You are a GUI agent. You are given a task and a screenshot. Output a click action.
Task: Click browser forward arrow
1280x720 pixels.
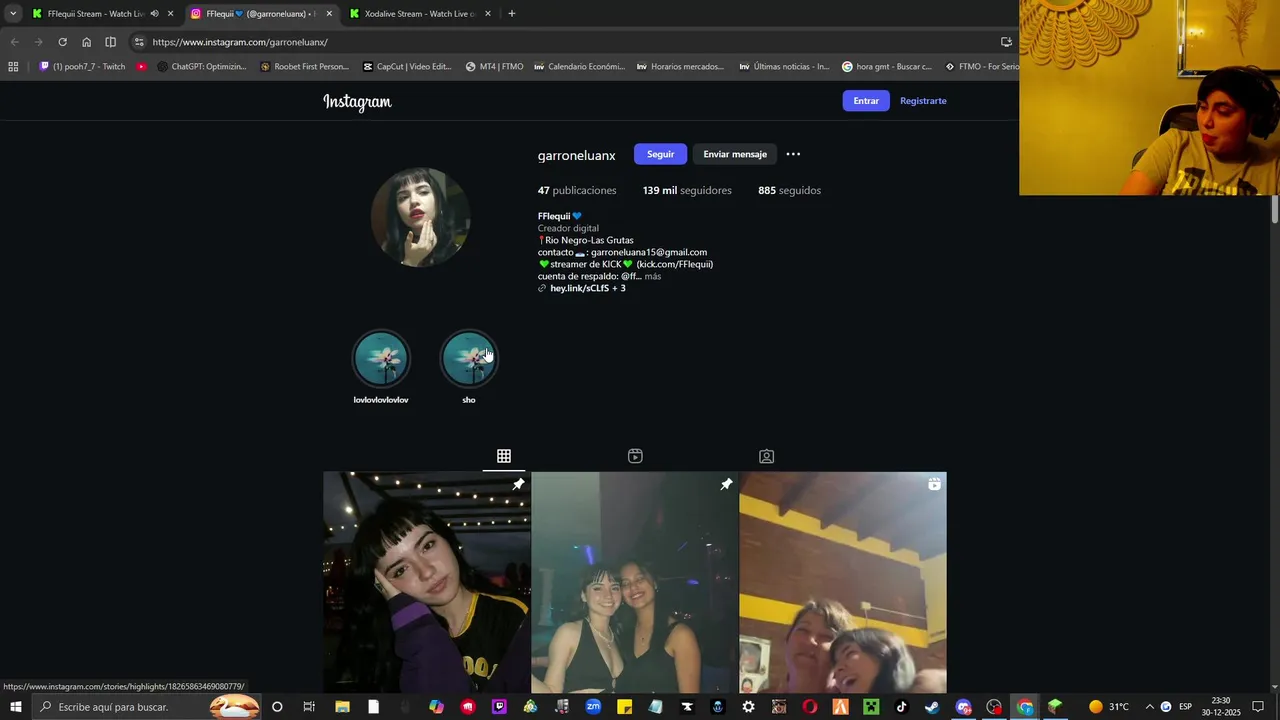coord(38,42)
